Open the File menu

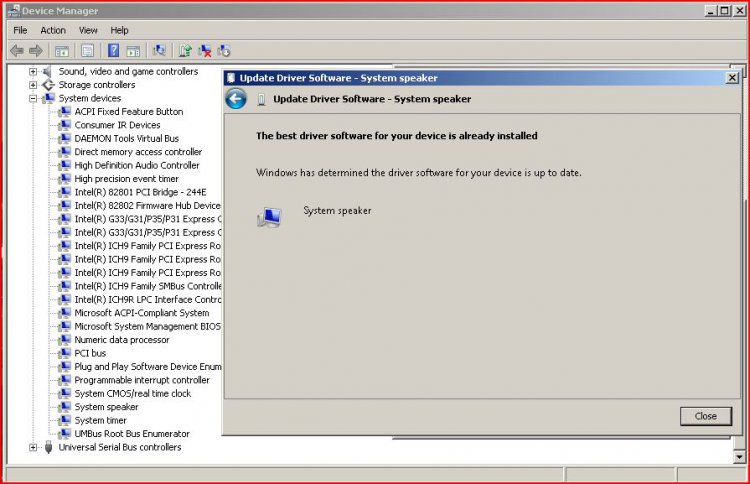tap(20, 30)
